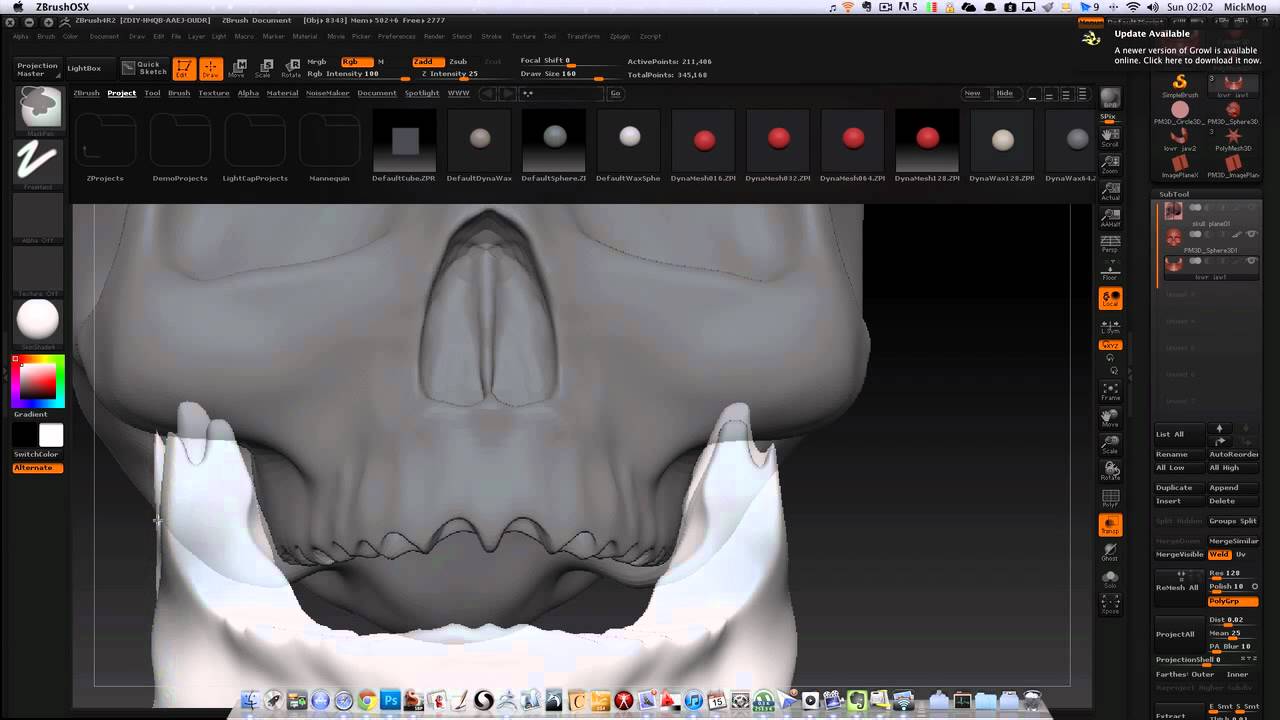Screen dimensions: 1280x720
Task: Select the PolyF polyframe icon
Action: [x=1110, y=498]
